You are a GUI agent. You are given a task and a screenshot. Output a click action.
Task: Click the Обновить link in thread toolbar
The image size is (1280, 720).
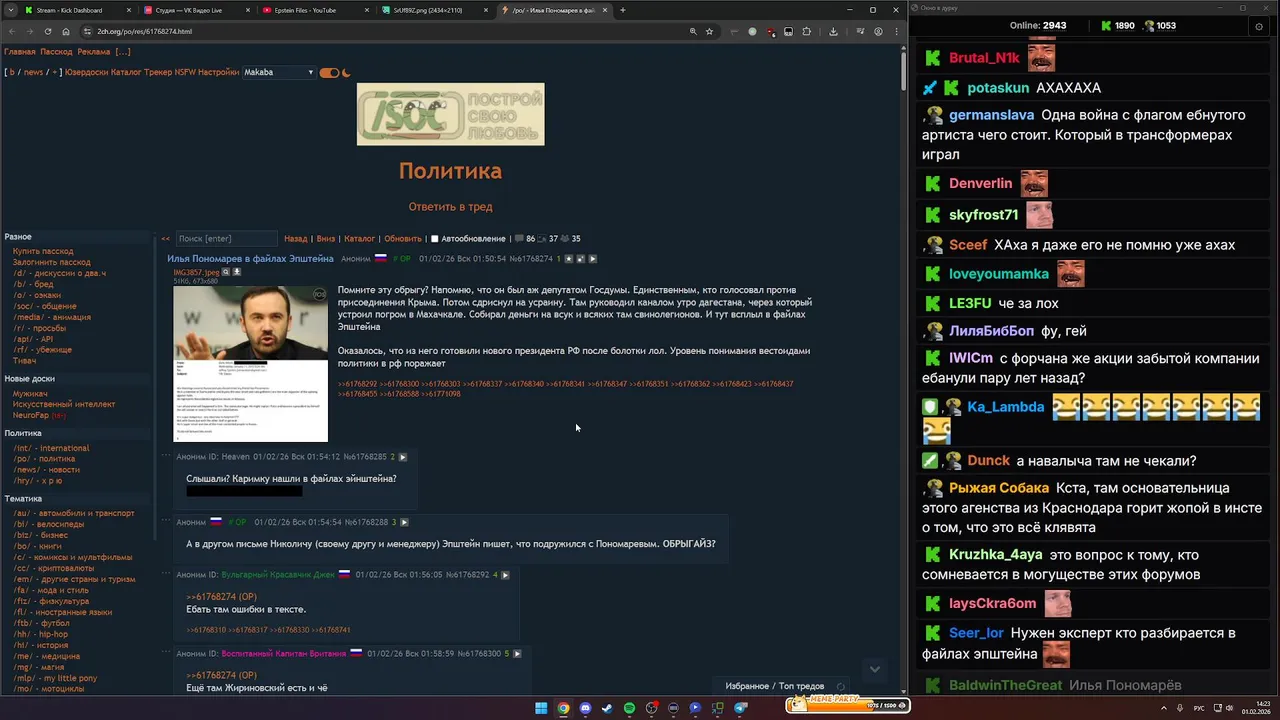[x=403, y=239]
